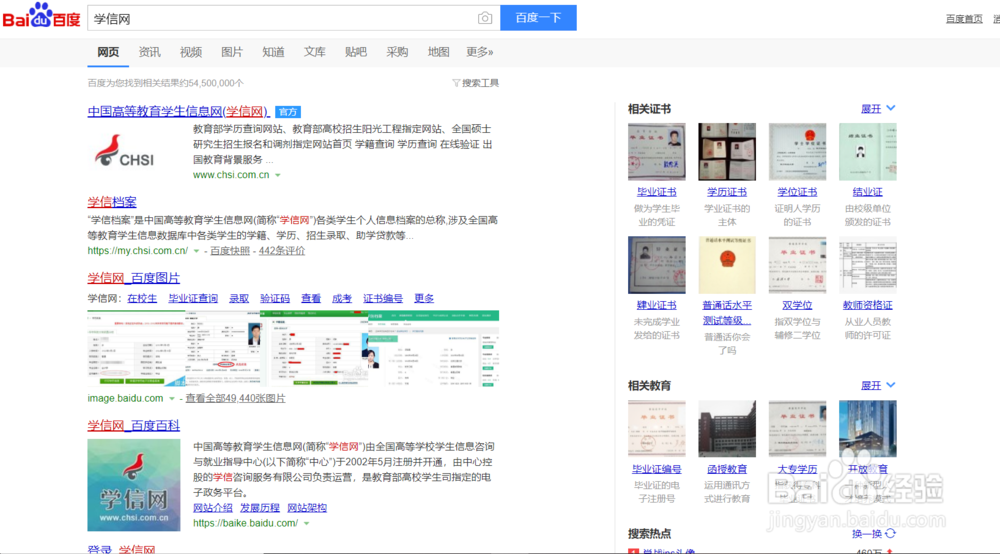Open the 大专学历 link

coord(797,469)
